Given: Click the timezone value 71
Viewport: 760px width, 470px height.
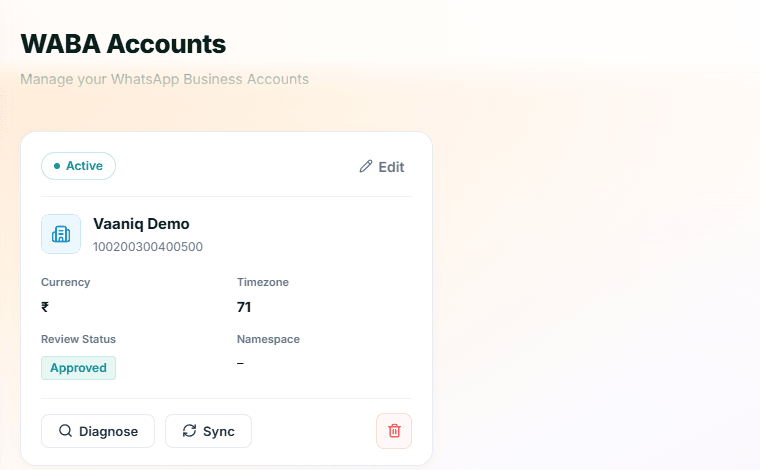Looking at the screenshot, I should click(x=244, y=307).
